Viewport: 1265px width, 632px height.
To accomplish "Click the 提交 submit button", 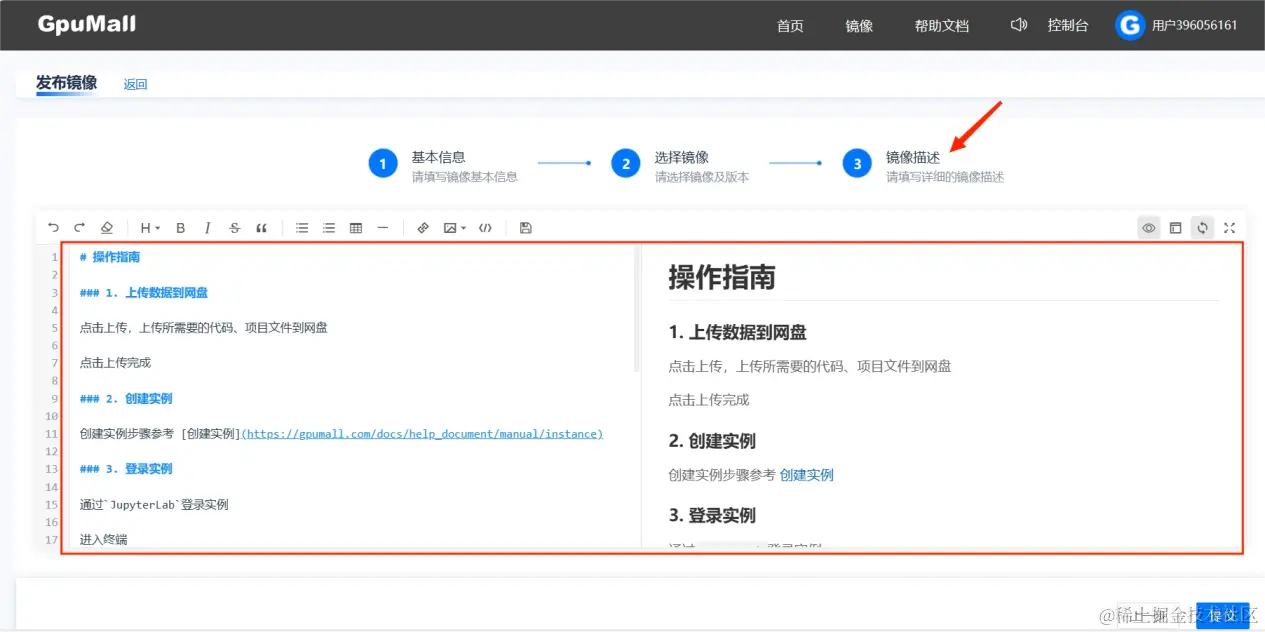I will 1223,616.
